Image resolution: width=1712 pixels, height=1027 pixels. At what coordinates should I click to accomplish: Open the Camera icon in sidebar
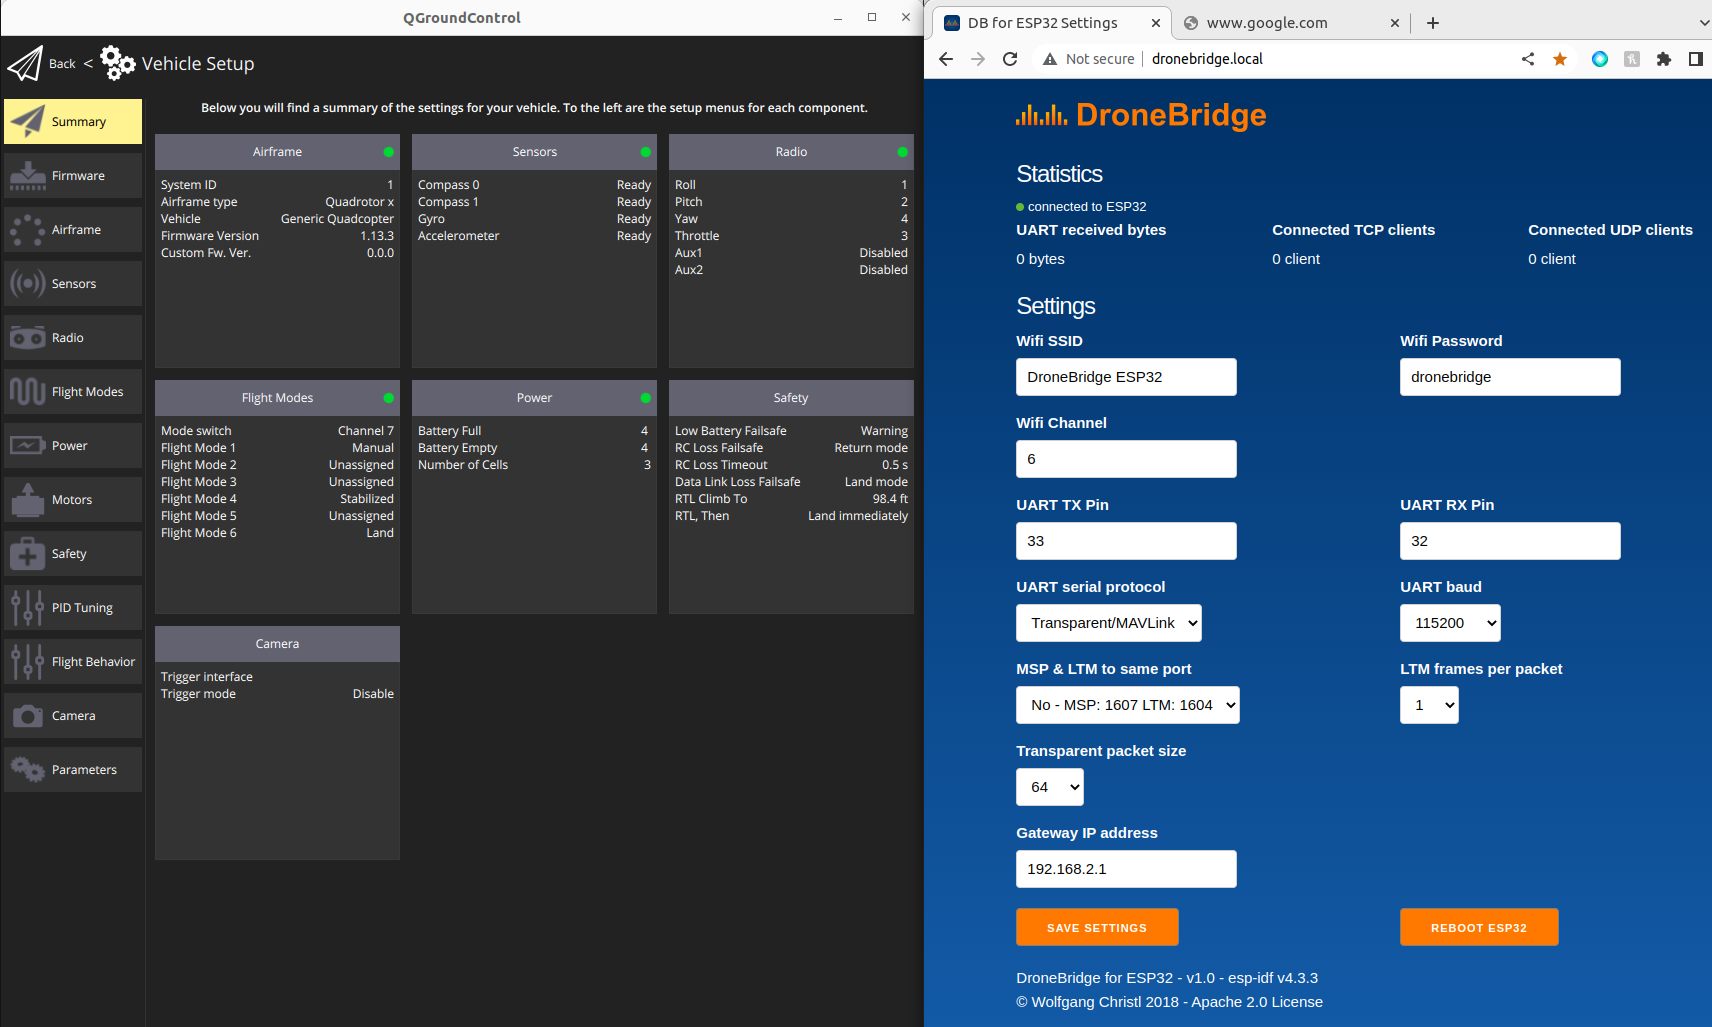coord(28,716)
